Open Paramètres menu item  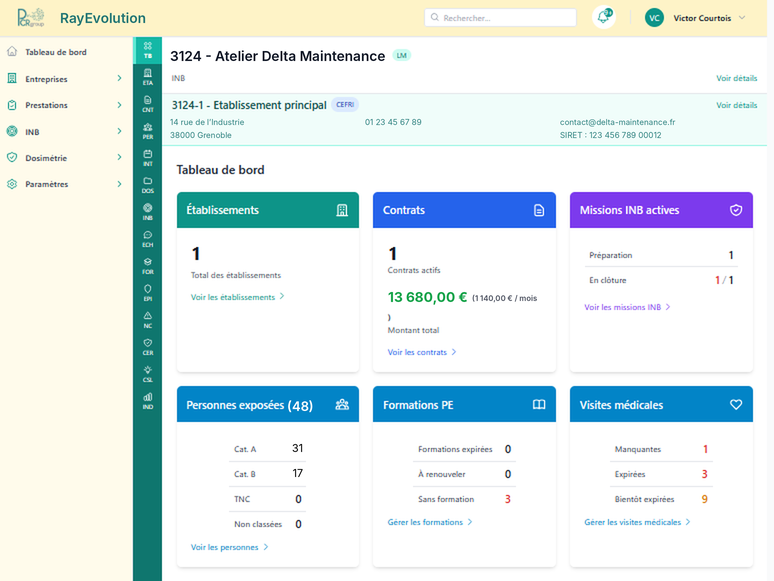(47, 184)
